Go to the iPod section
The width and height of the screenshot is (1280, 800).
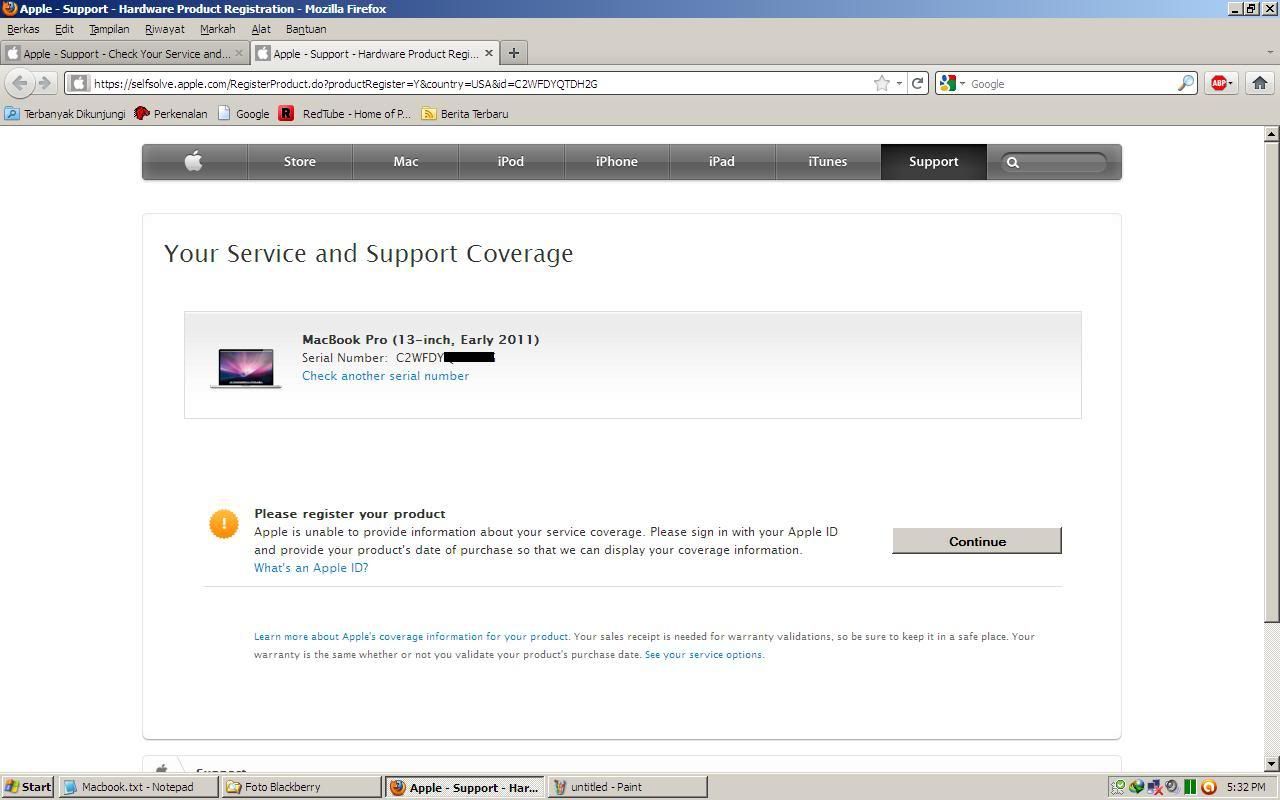[511, 161]
